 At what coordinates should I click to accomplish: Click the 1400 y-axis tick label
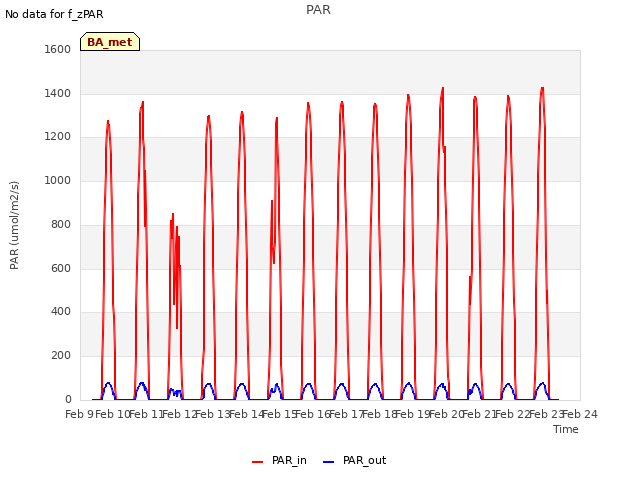tap(58, 93)
